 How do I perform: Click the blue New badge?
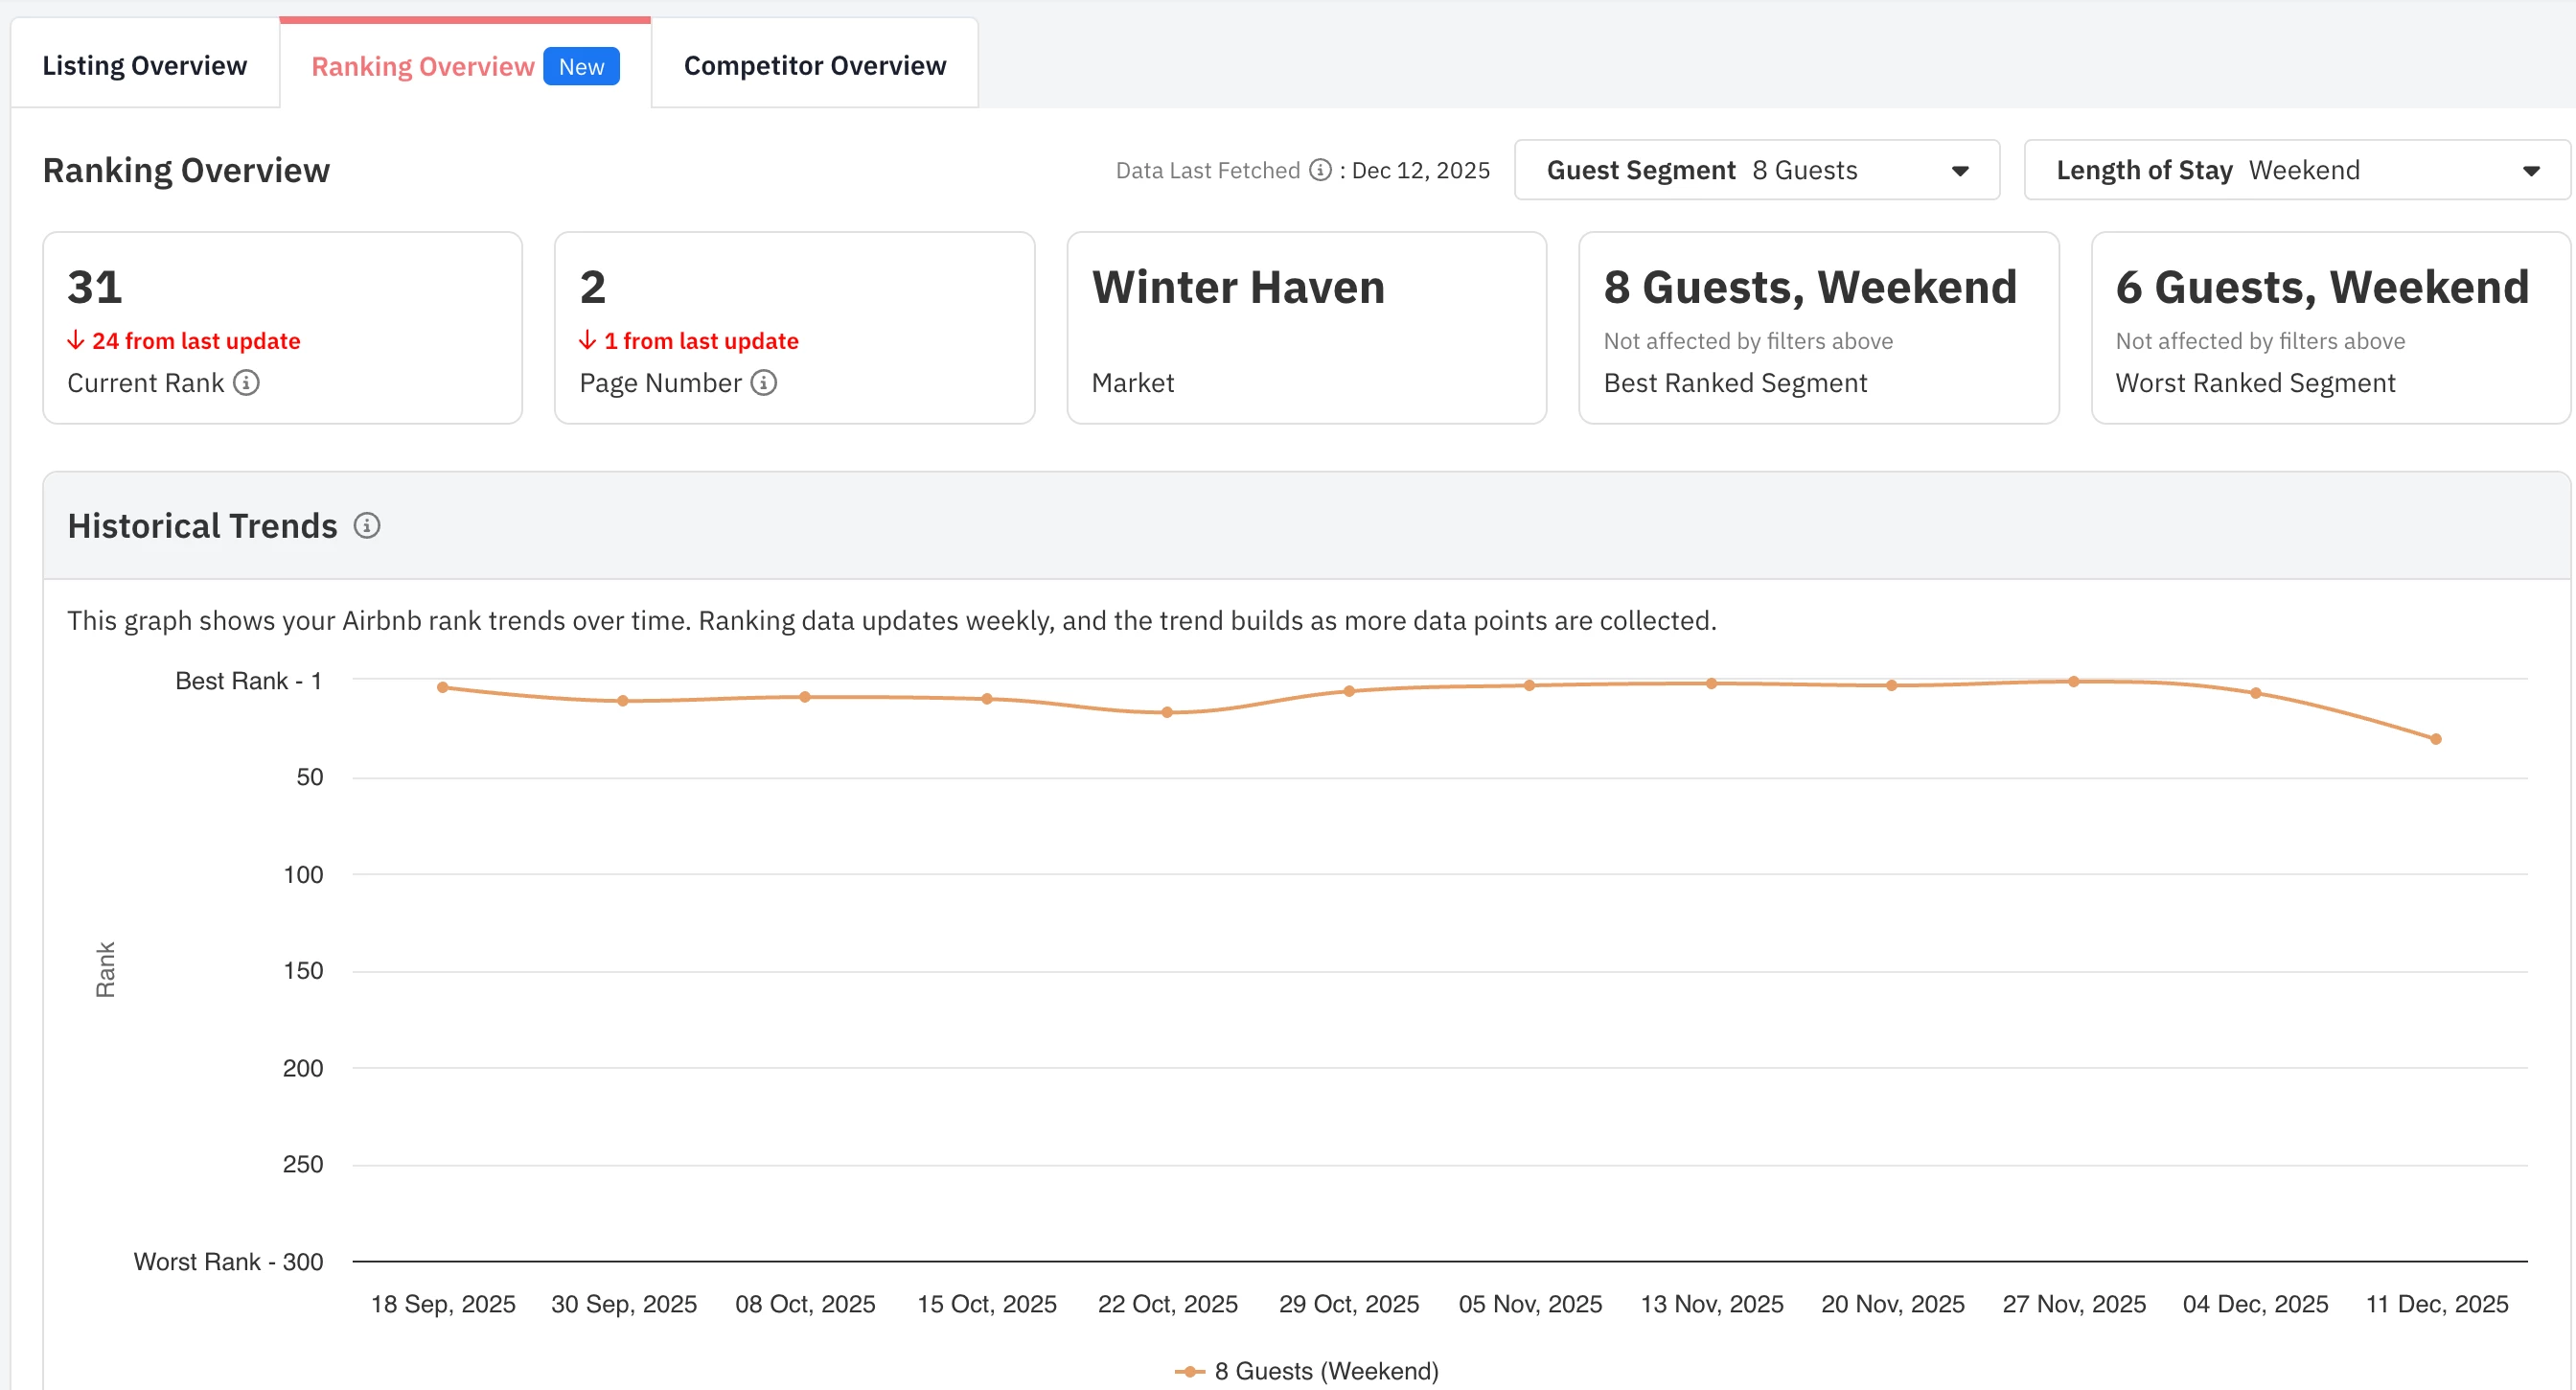point(581,67)
